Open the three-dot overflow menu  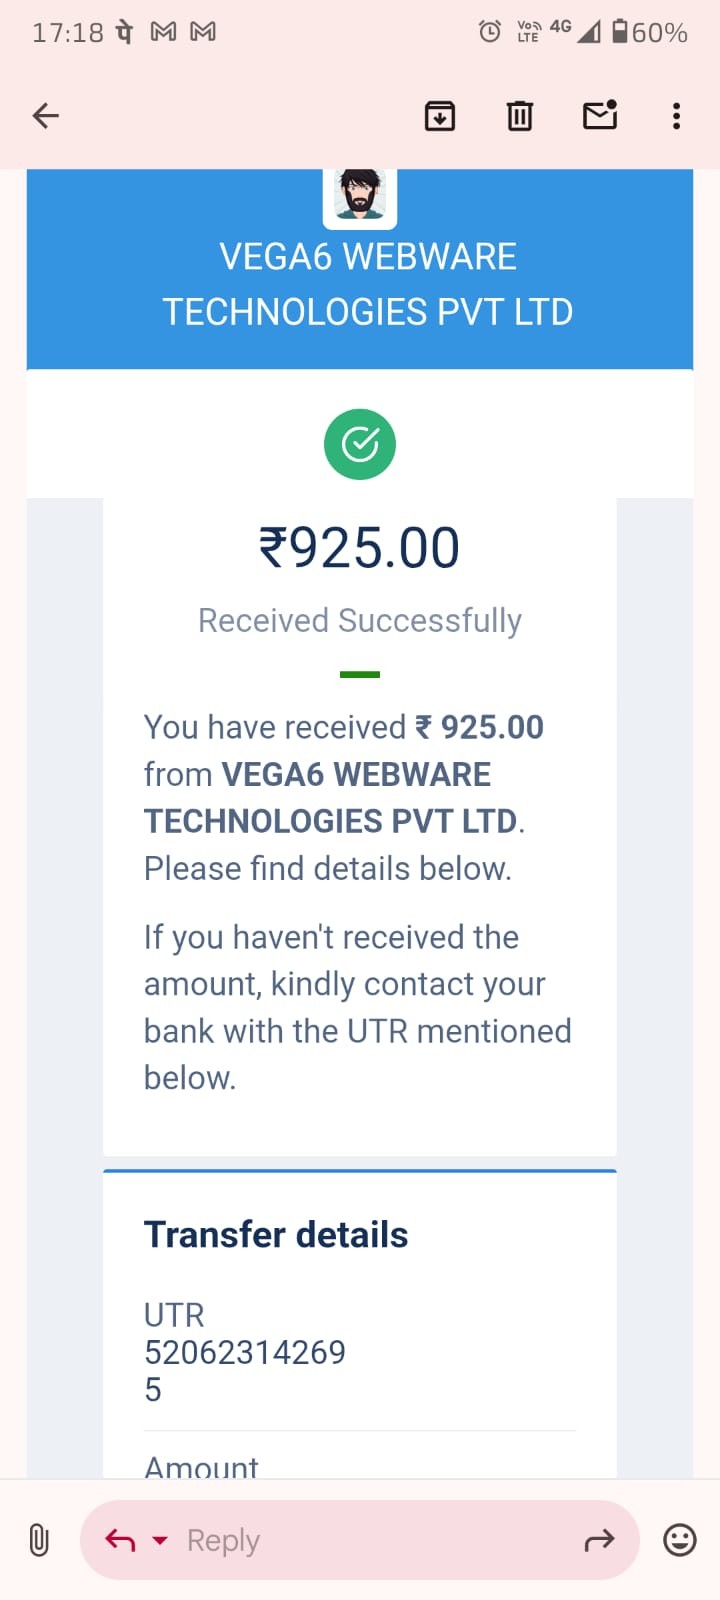point(677,116)
